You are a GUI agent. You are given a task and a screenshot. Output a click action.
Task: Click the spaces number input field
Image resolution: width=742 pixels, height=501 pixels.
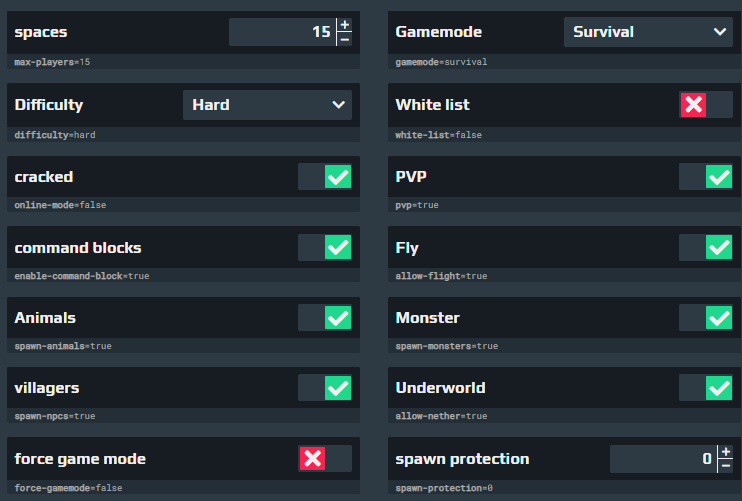point(283,32)
